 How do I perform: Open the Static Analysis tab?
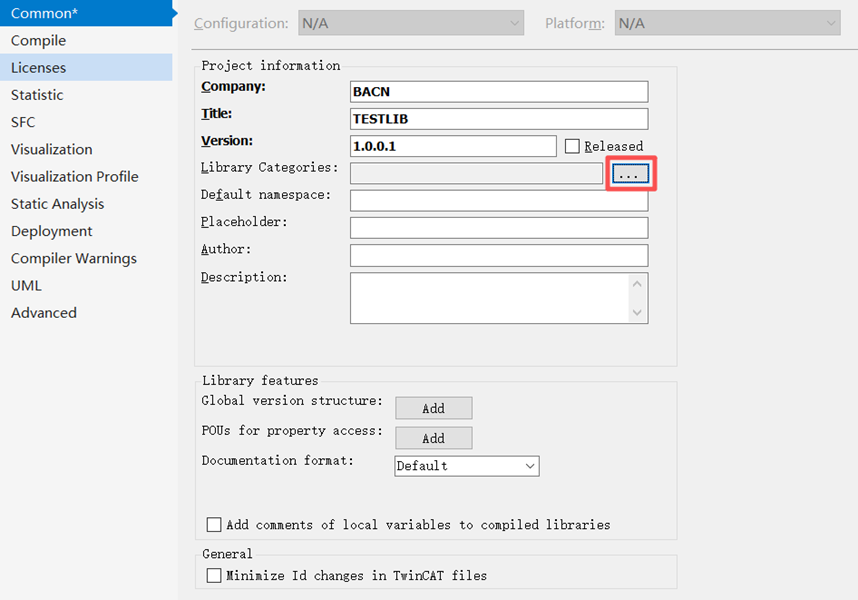(x=57, y=204)
